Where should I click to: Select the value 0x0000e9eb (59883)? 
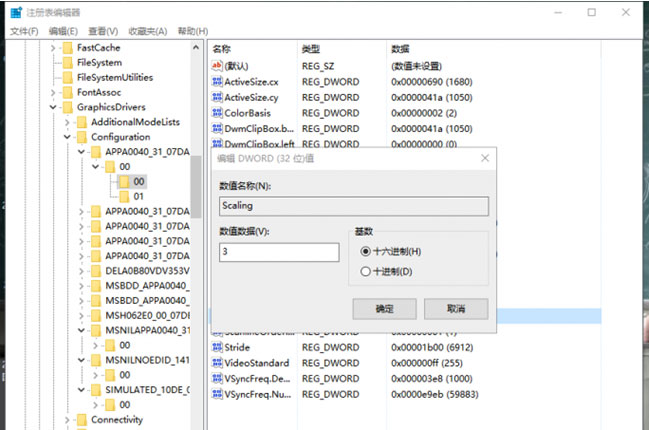coord(434,394)
